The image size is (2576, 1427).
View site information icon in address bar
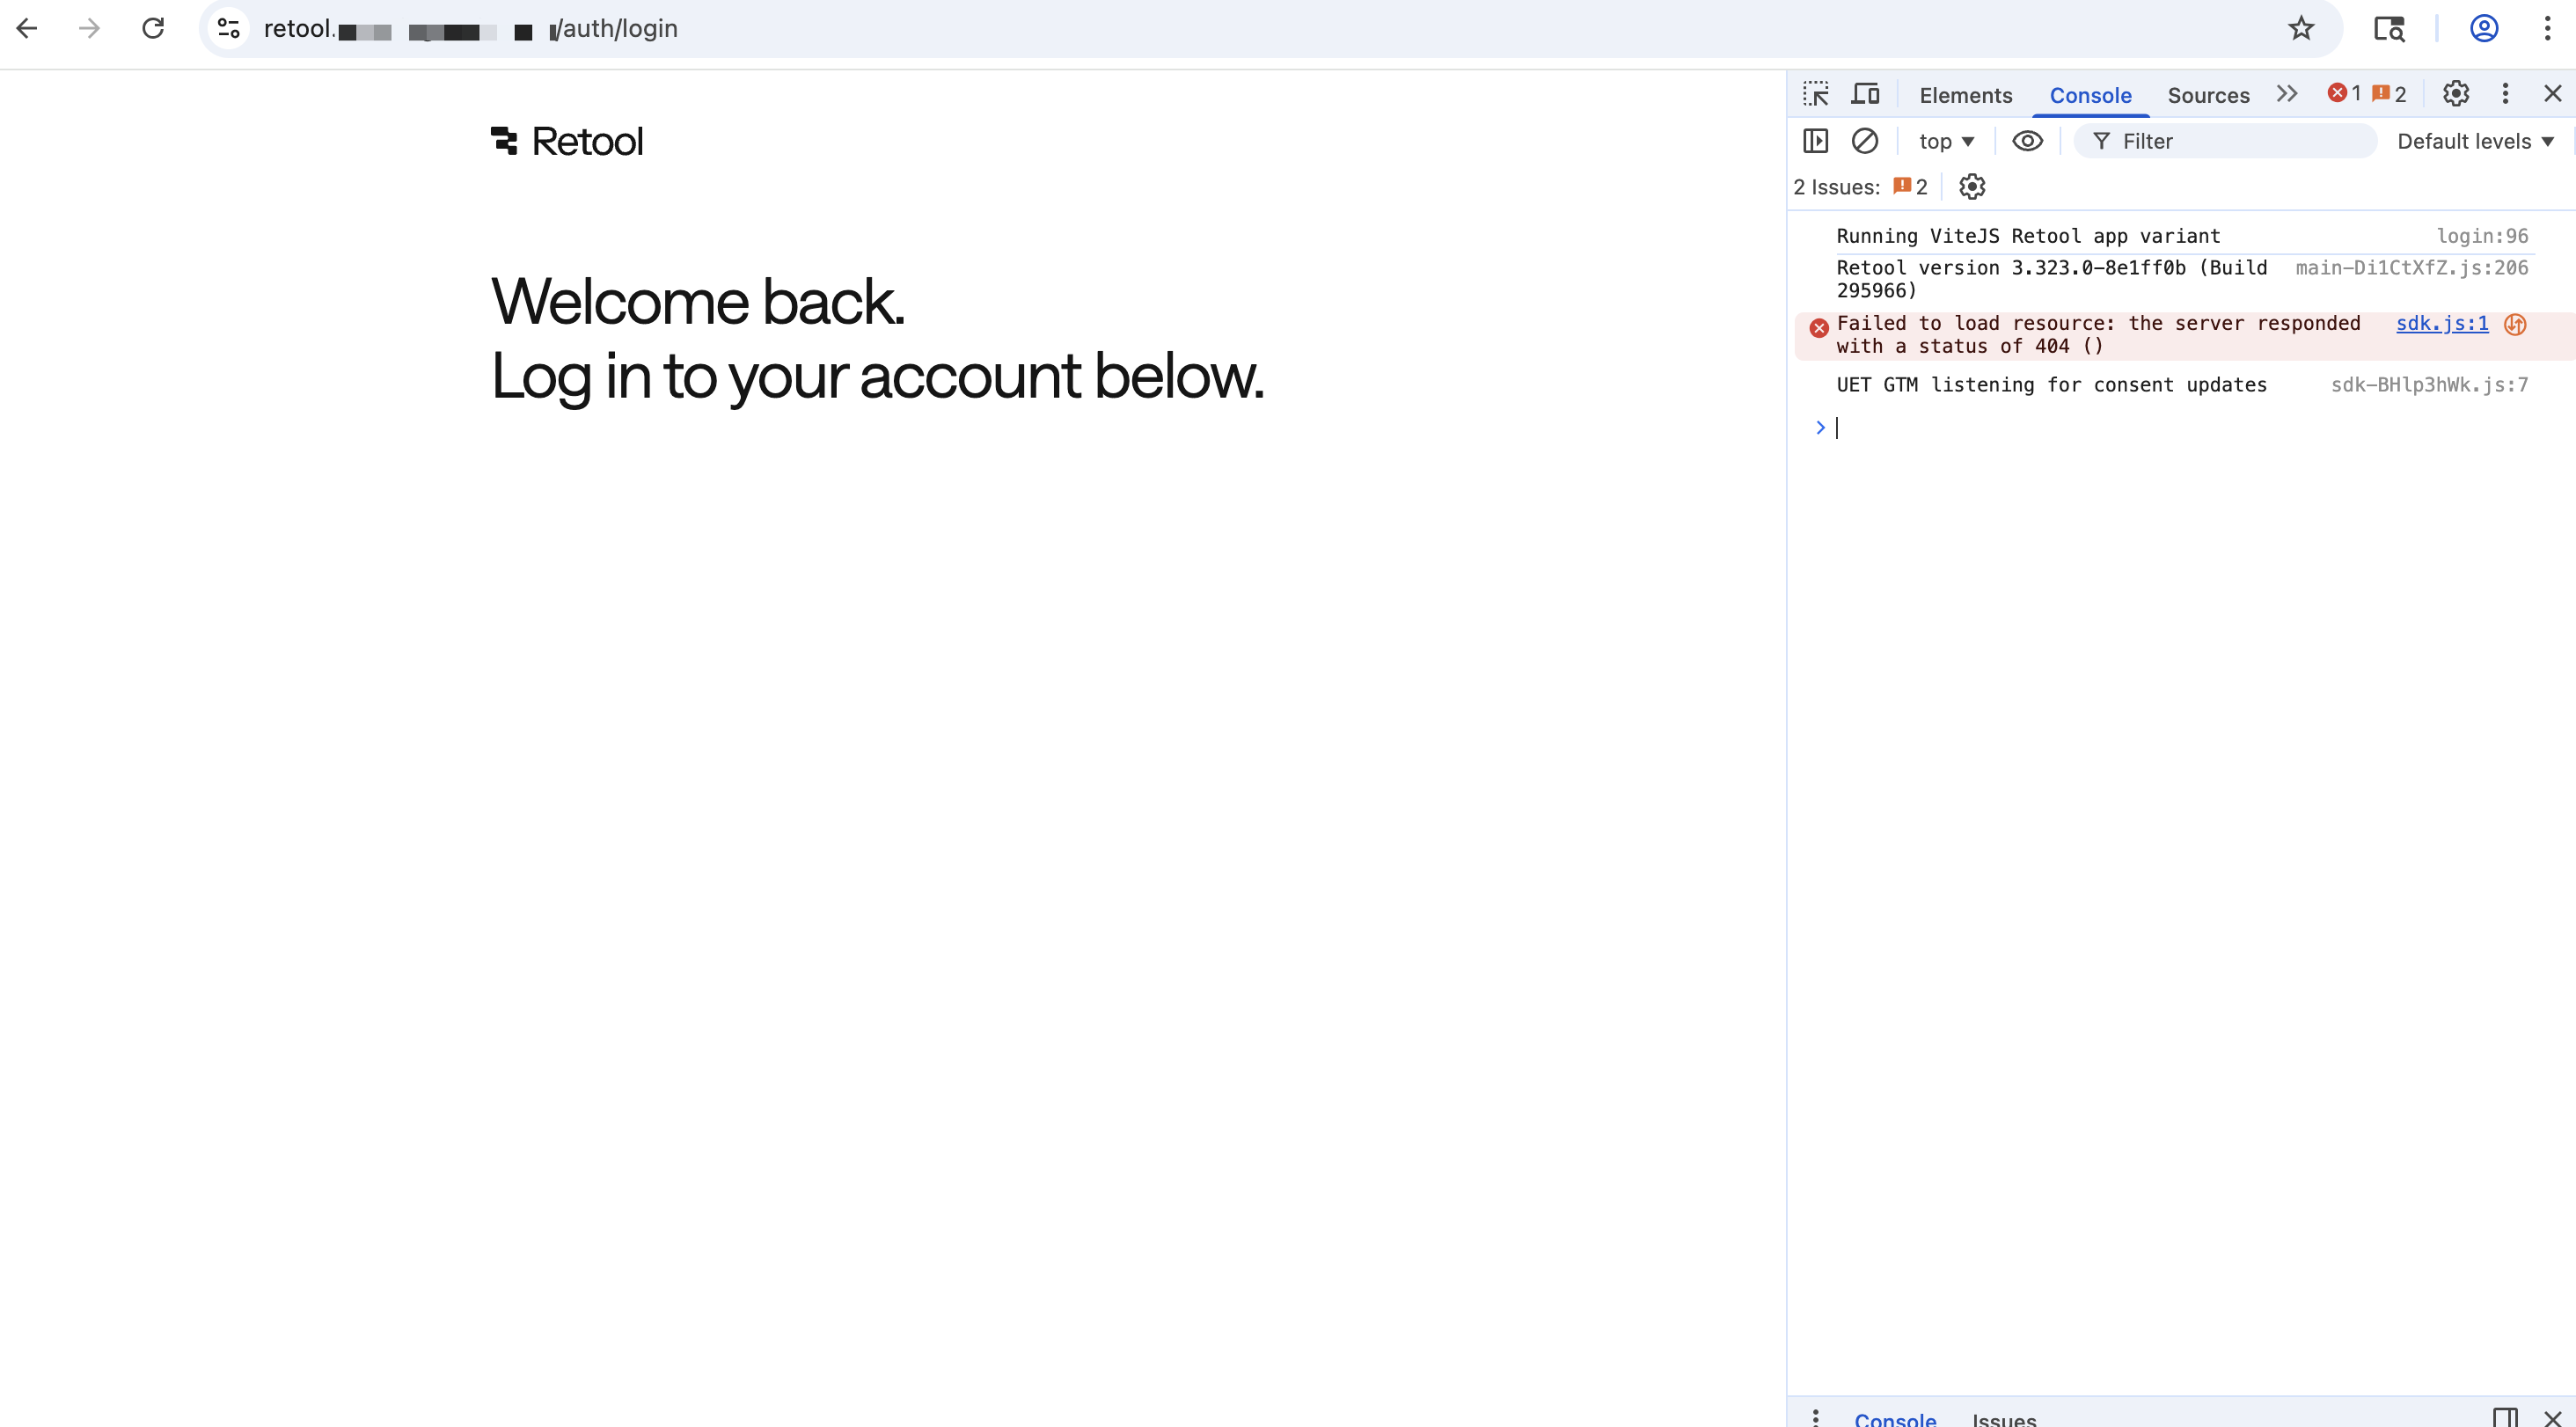pyautogui.click(x=229, y=28)
